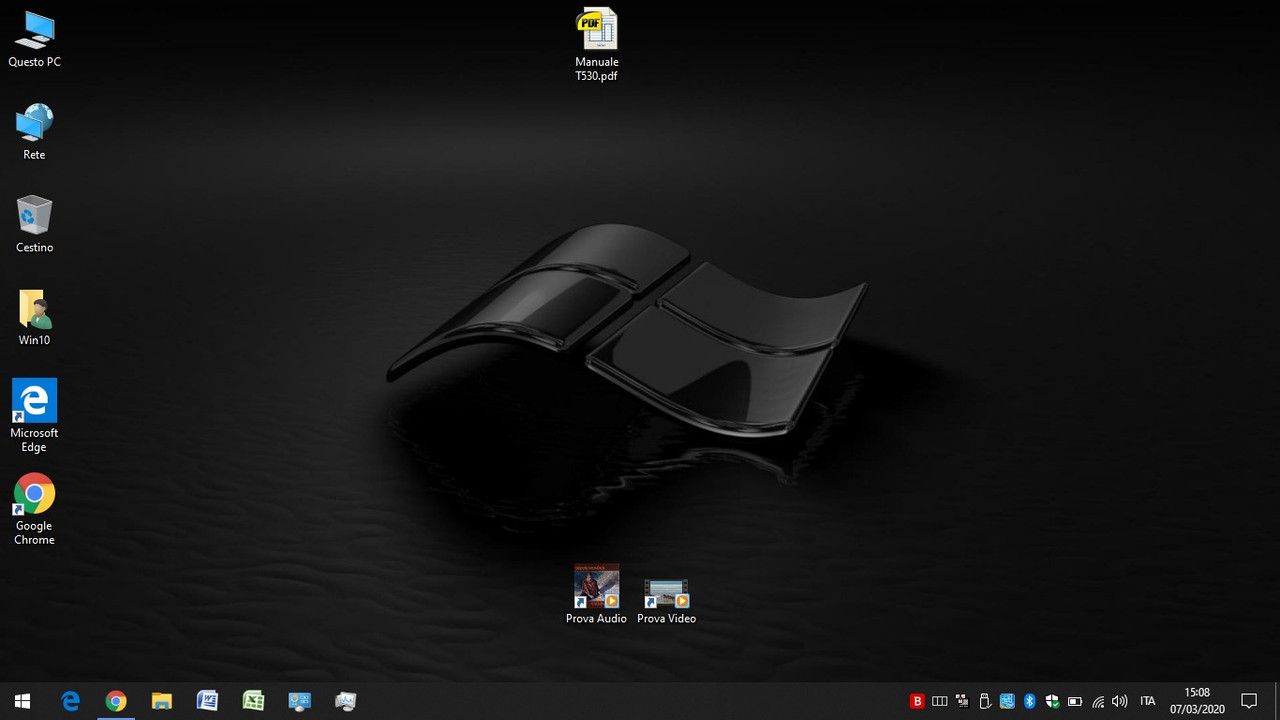This screenshot has height=720, width=1280.
Task: Open Bitdefender from the system tray
Action: 917,701
